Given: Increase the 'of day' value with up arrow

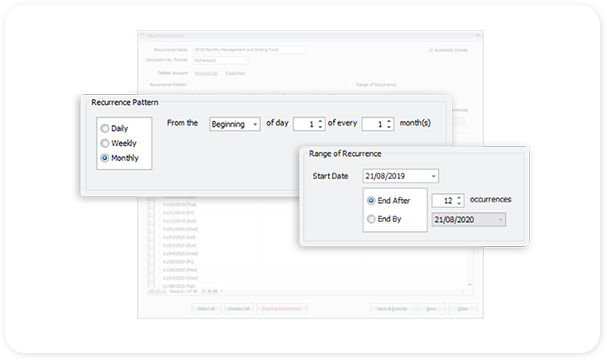Looking at the screenshot, I should click(320, 121).
